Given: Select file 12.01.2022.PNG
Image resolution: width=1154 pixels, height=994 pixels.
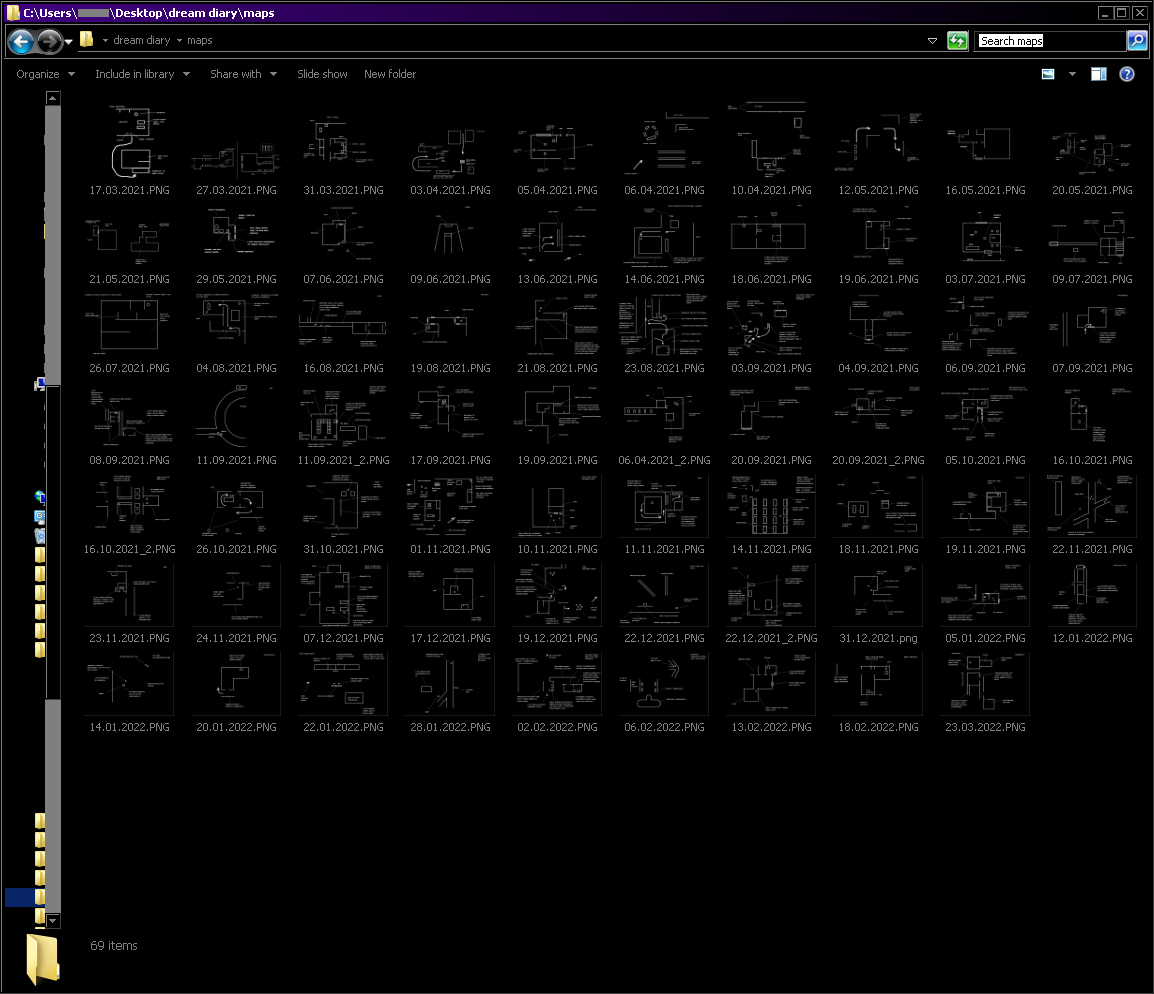Looking at the screenshot, I should click(1092, 603).
